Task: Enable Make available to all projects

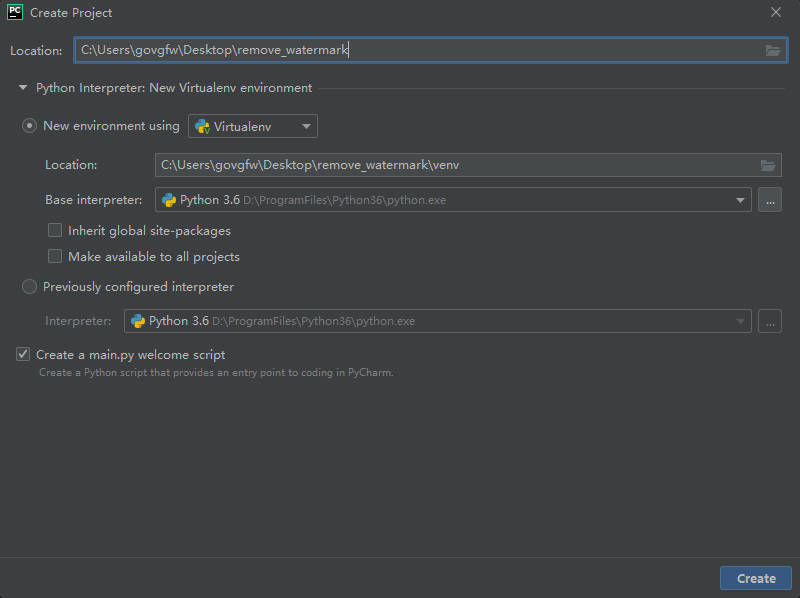Action: [55, 256]
